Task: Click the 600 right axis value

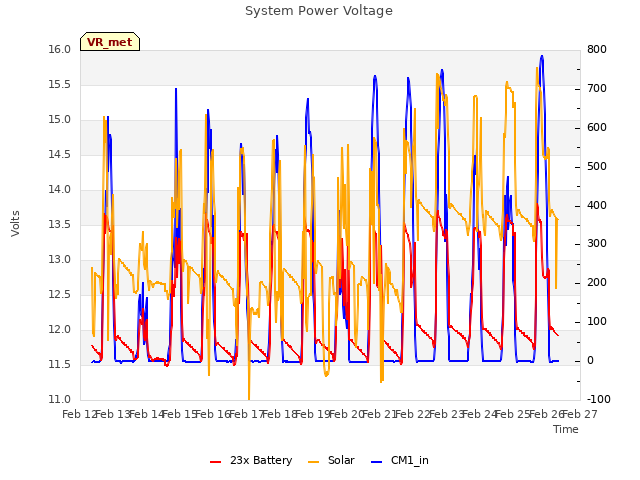Action: tap(597, 127)
